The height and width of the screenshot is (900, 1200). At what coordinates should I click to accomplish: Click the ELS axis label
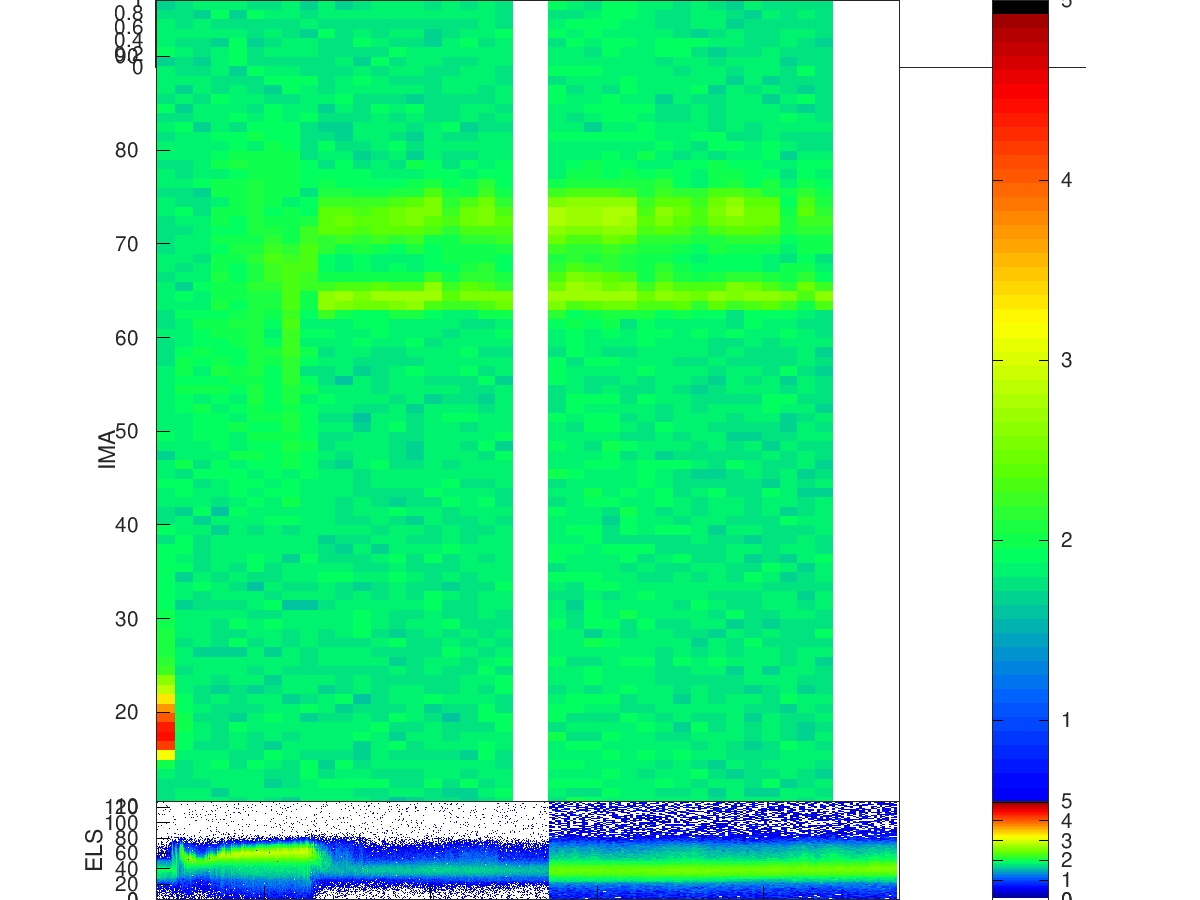95,850
